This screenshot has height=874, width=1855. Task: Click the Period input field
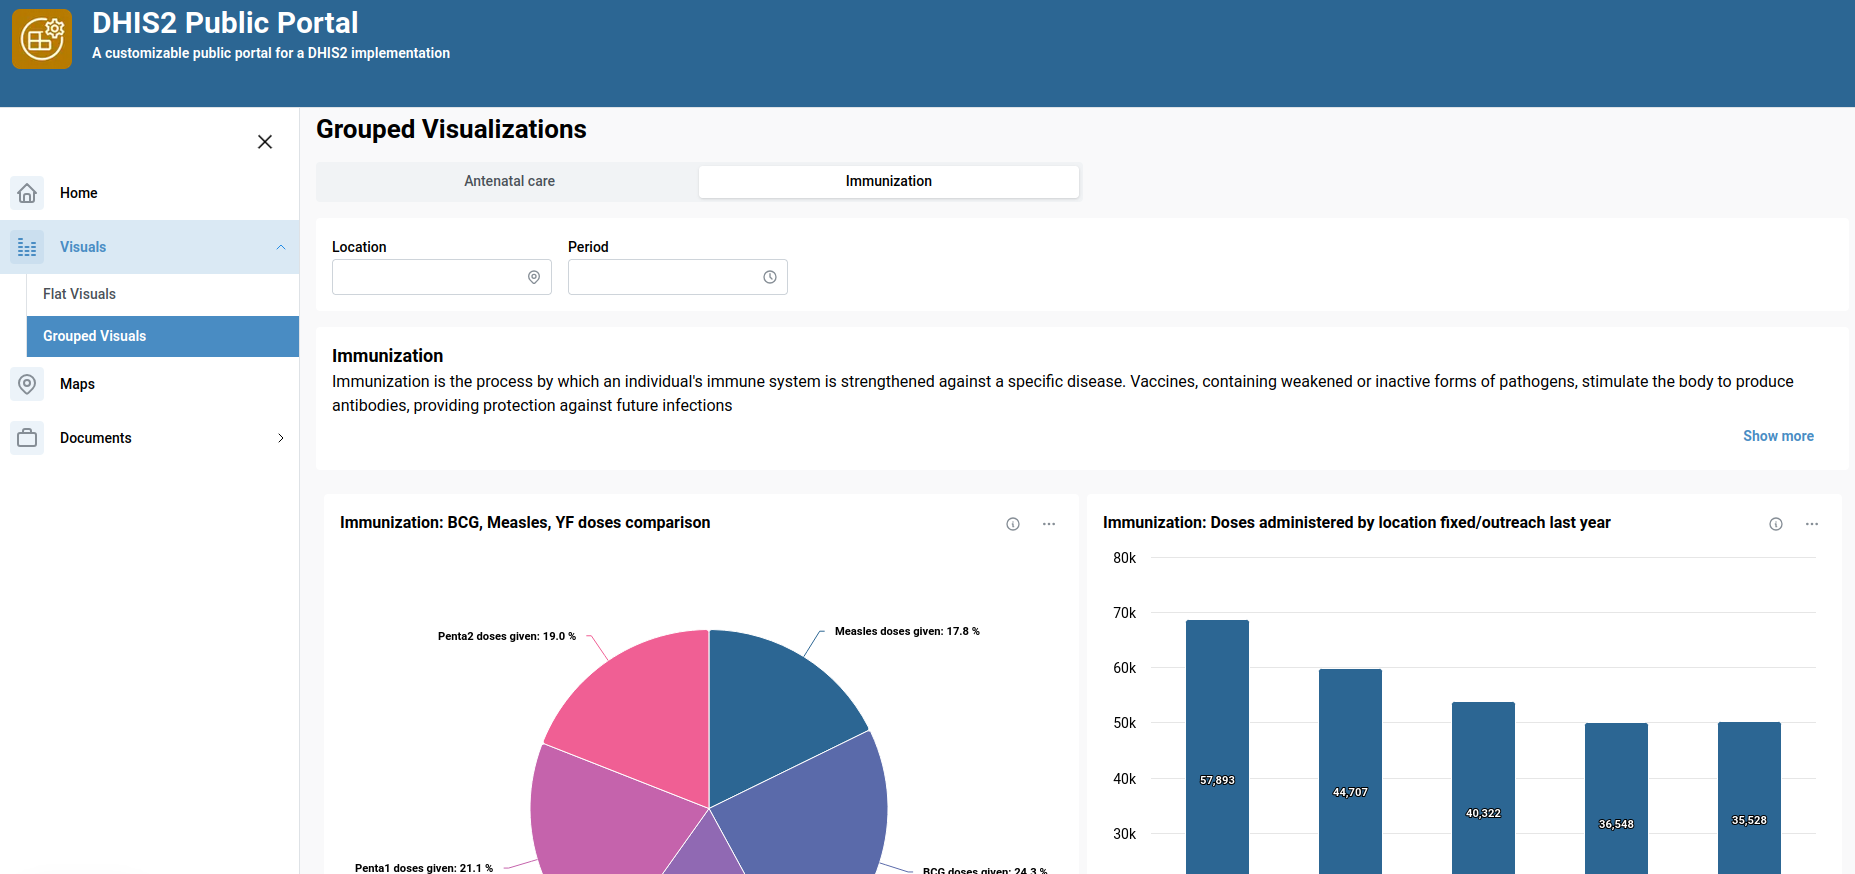click(x=678, y=277)
